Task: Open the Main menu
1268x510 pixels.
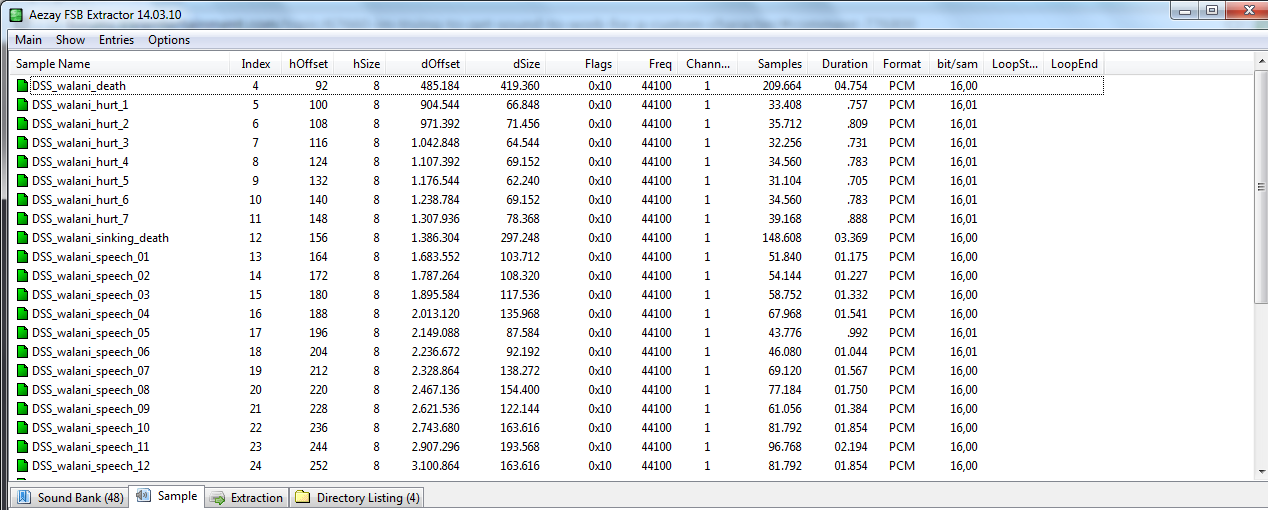Action: pyautogui.click(x=28, y=40)
